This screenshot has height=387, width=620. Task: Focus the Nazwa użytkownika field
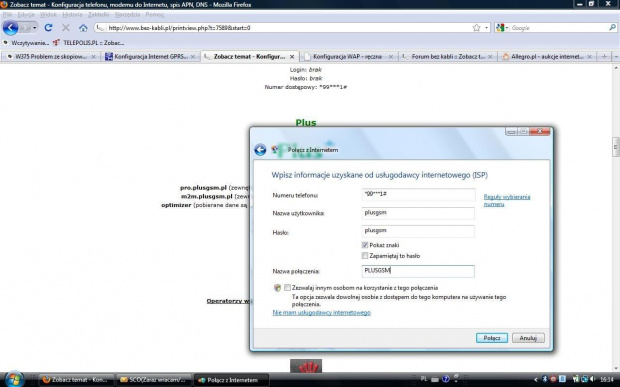tap(418, 213)
